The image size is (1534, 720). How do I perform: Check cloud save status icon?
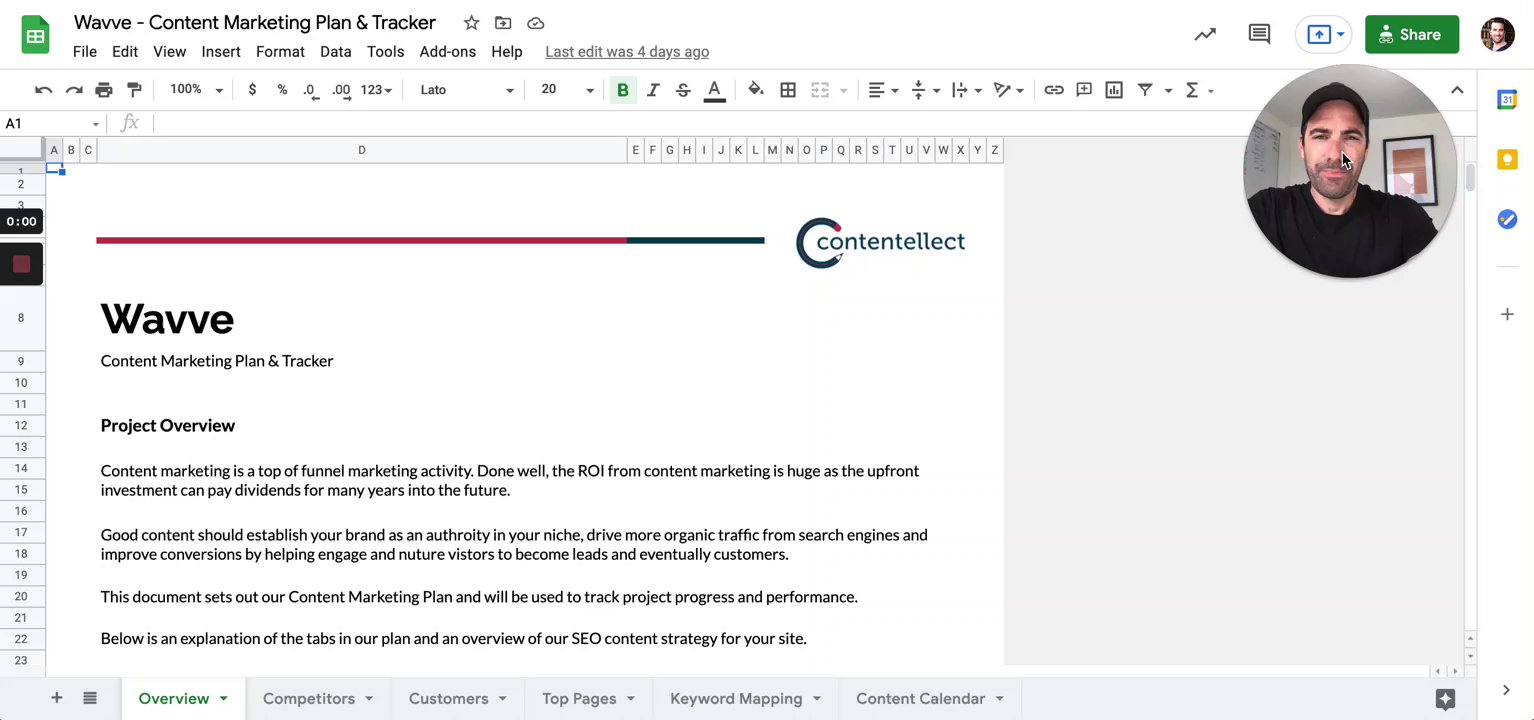pos(535,23)
